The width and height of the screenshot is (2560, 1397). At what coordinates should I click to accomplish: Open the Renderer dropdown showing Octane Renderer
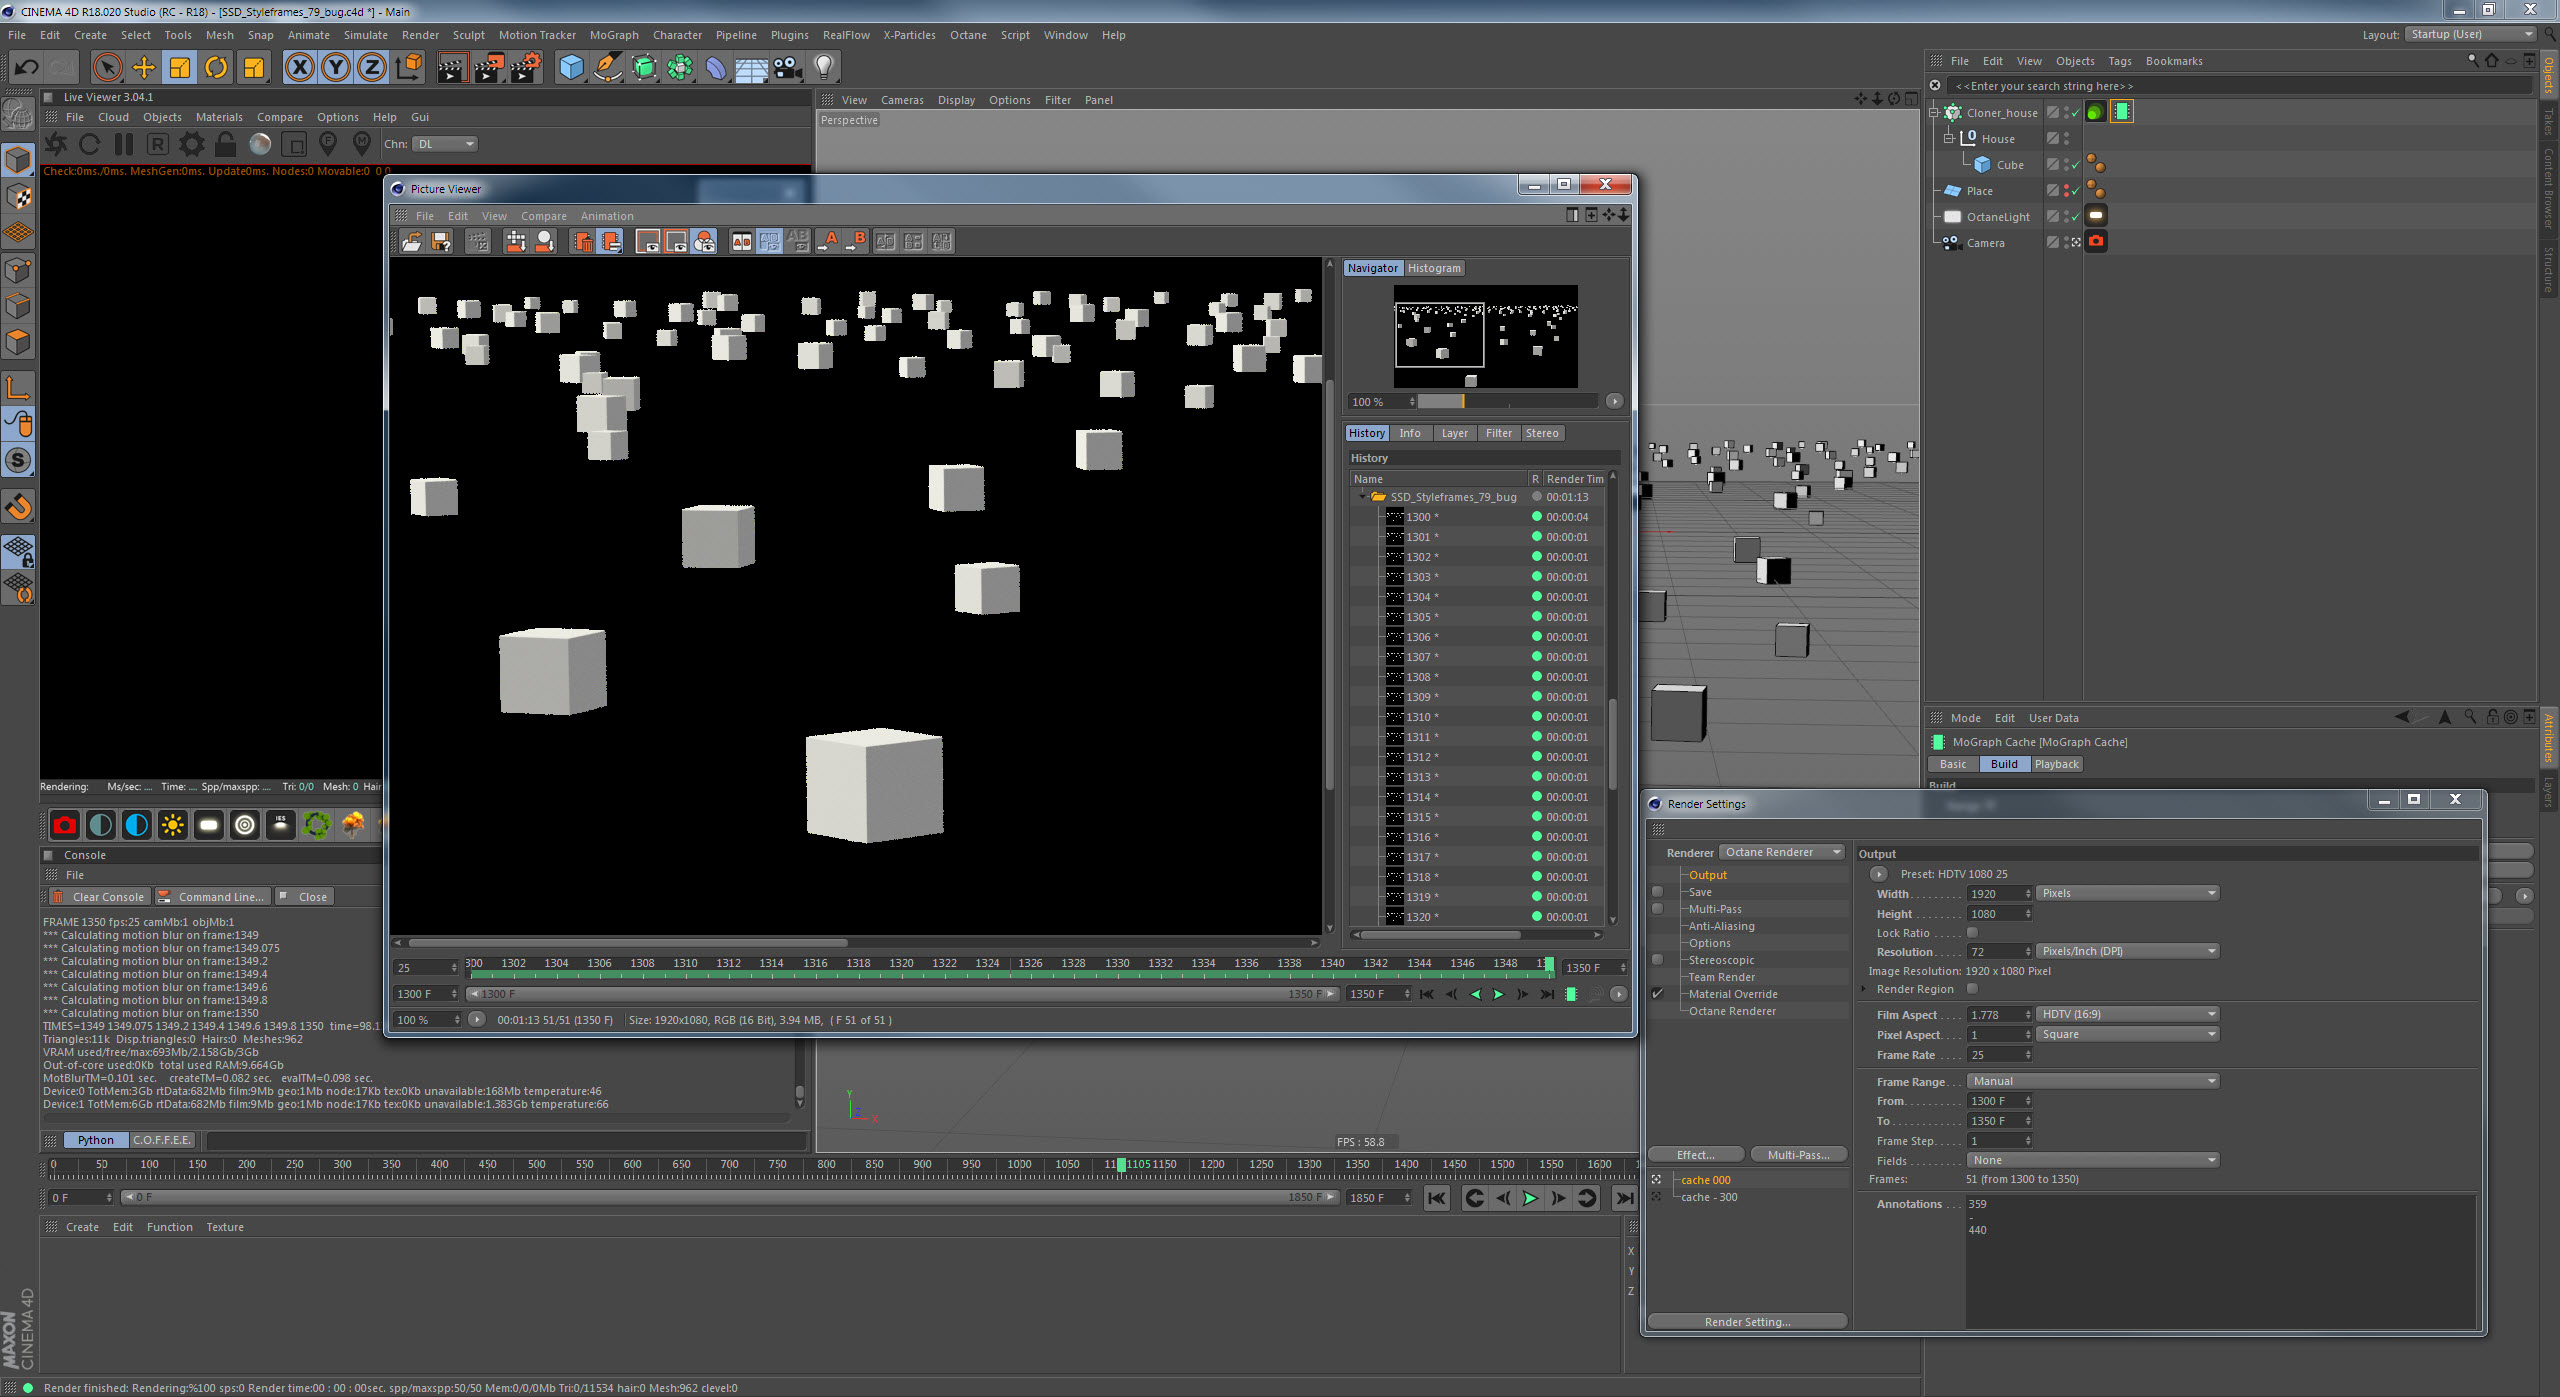[x=1783, y=852]
